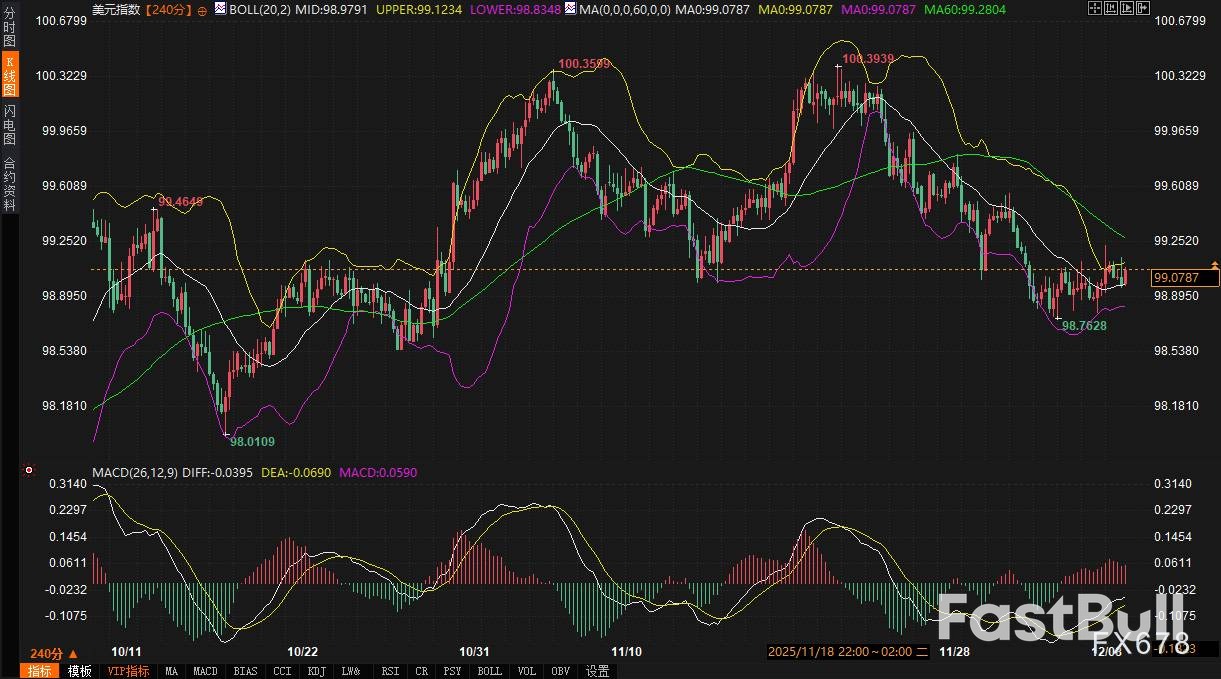Open the 【240分】 timeframe label at top
Image resolution: width=1221 pixels, height=679 pixels.
tap(166, 9)
